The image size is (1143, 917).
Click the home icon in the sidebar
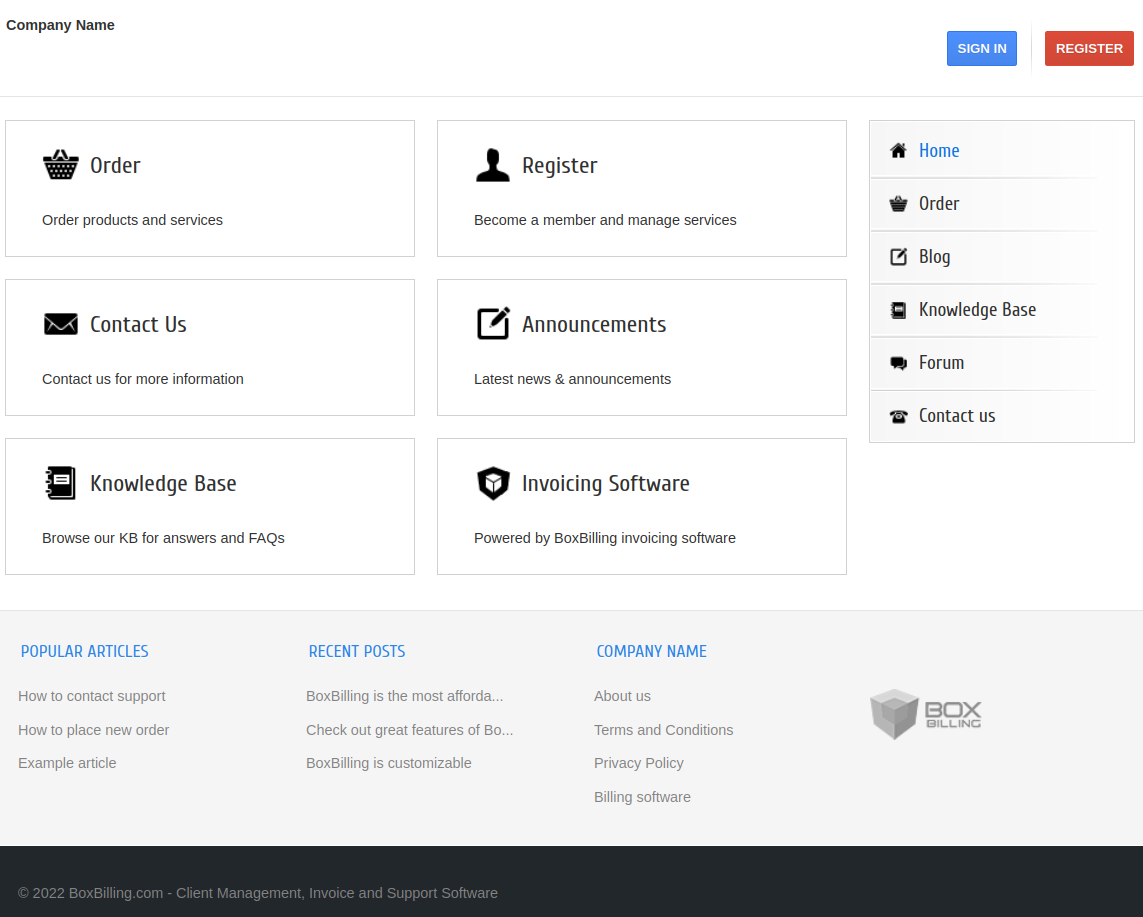coord(897,150)
